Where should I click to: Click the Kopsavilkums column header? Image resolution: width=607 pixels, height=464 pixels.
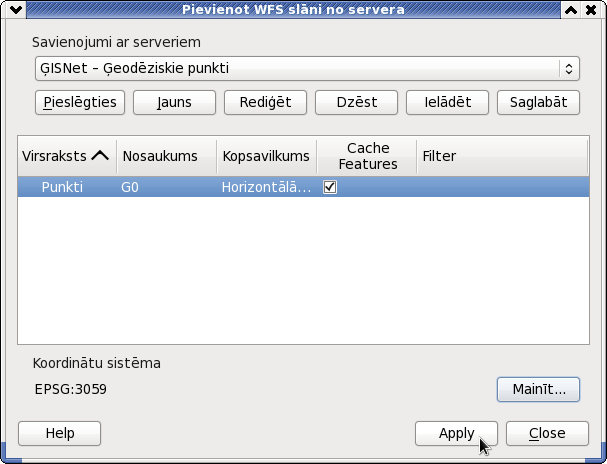pos(266,156)
